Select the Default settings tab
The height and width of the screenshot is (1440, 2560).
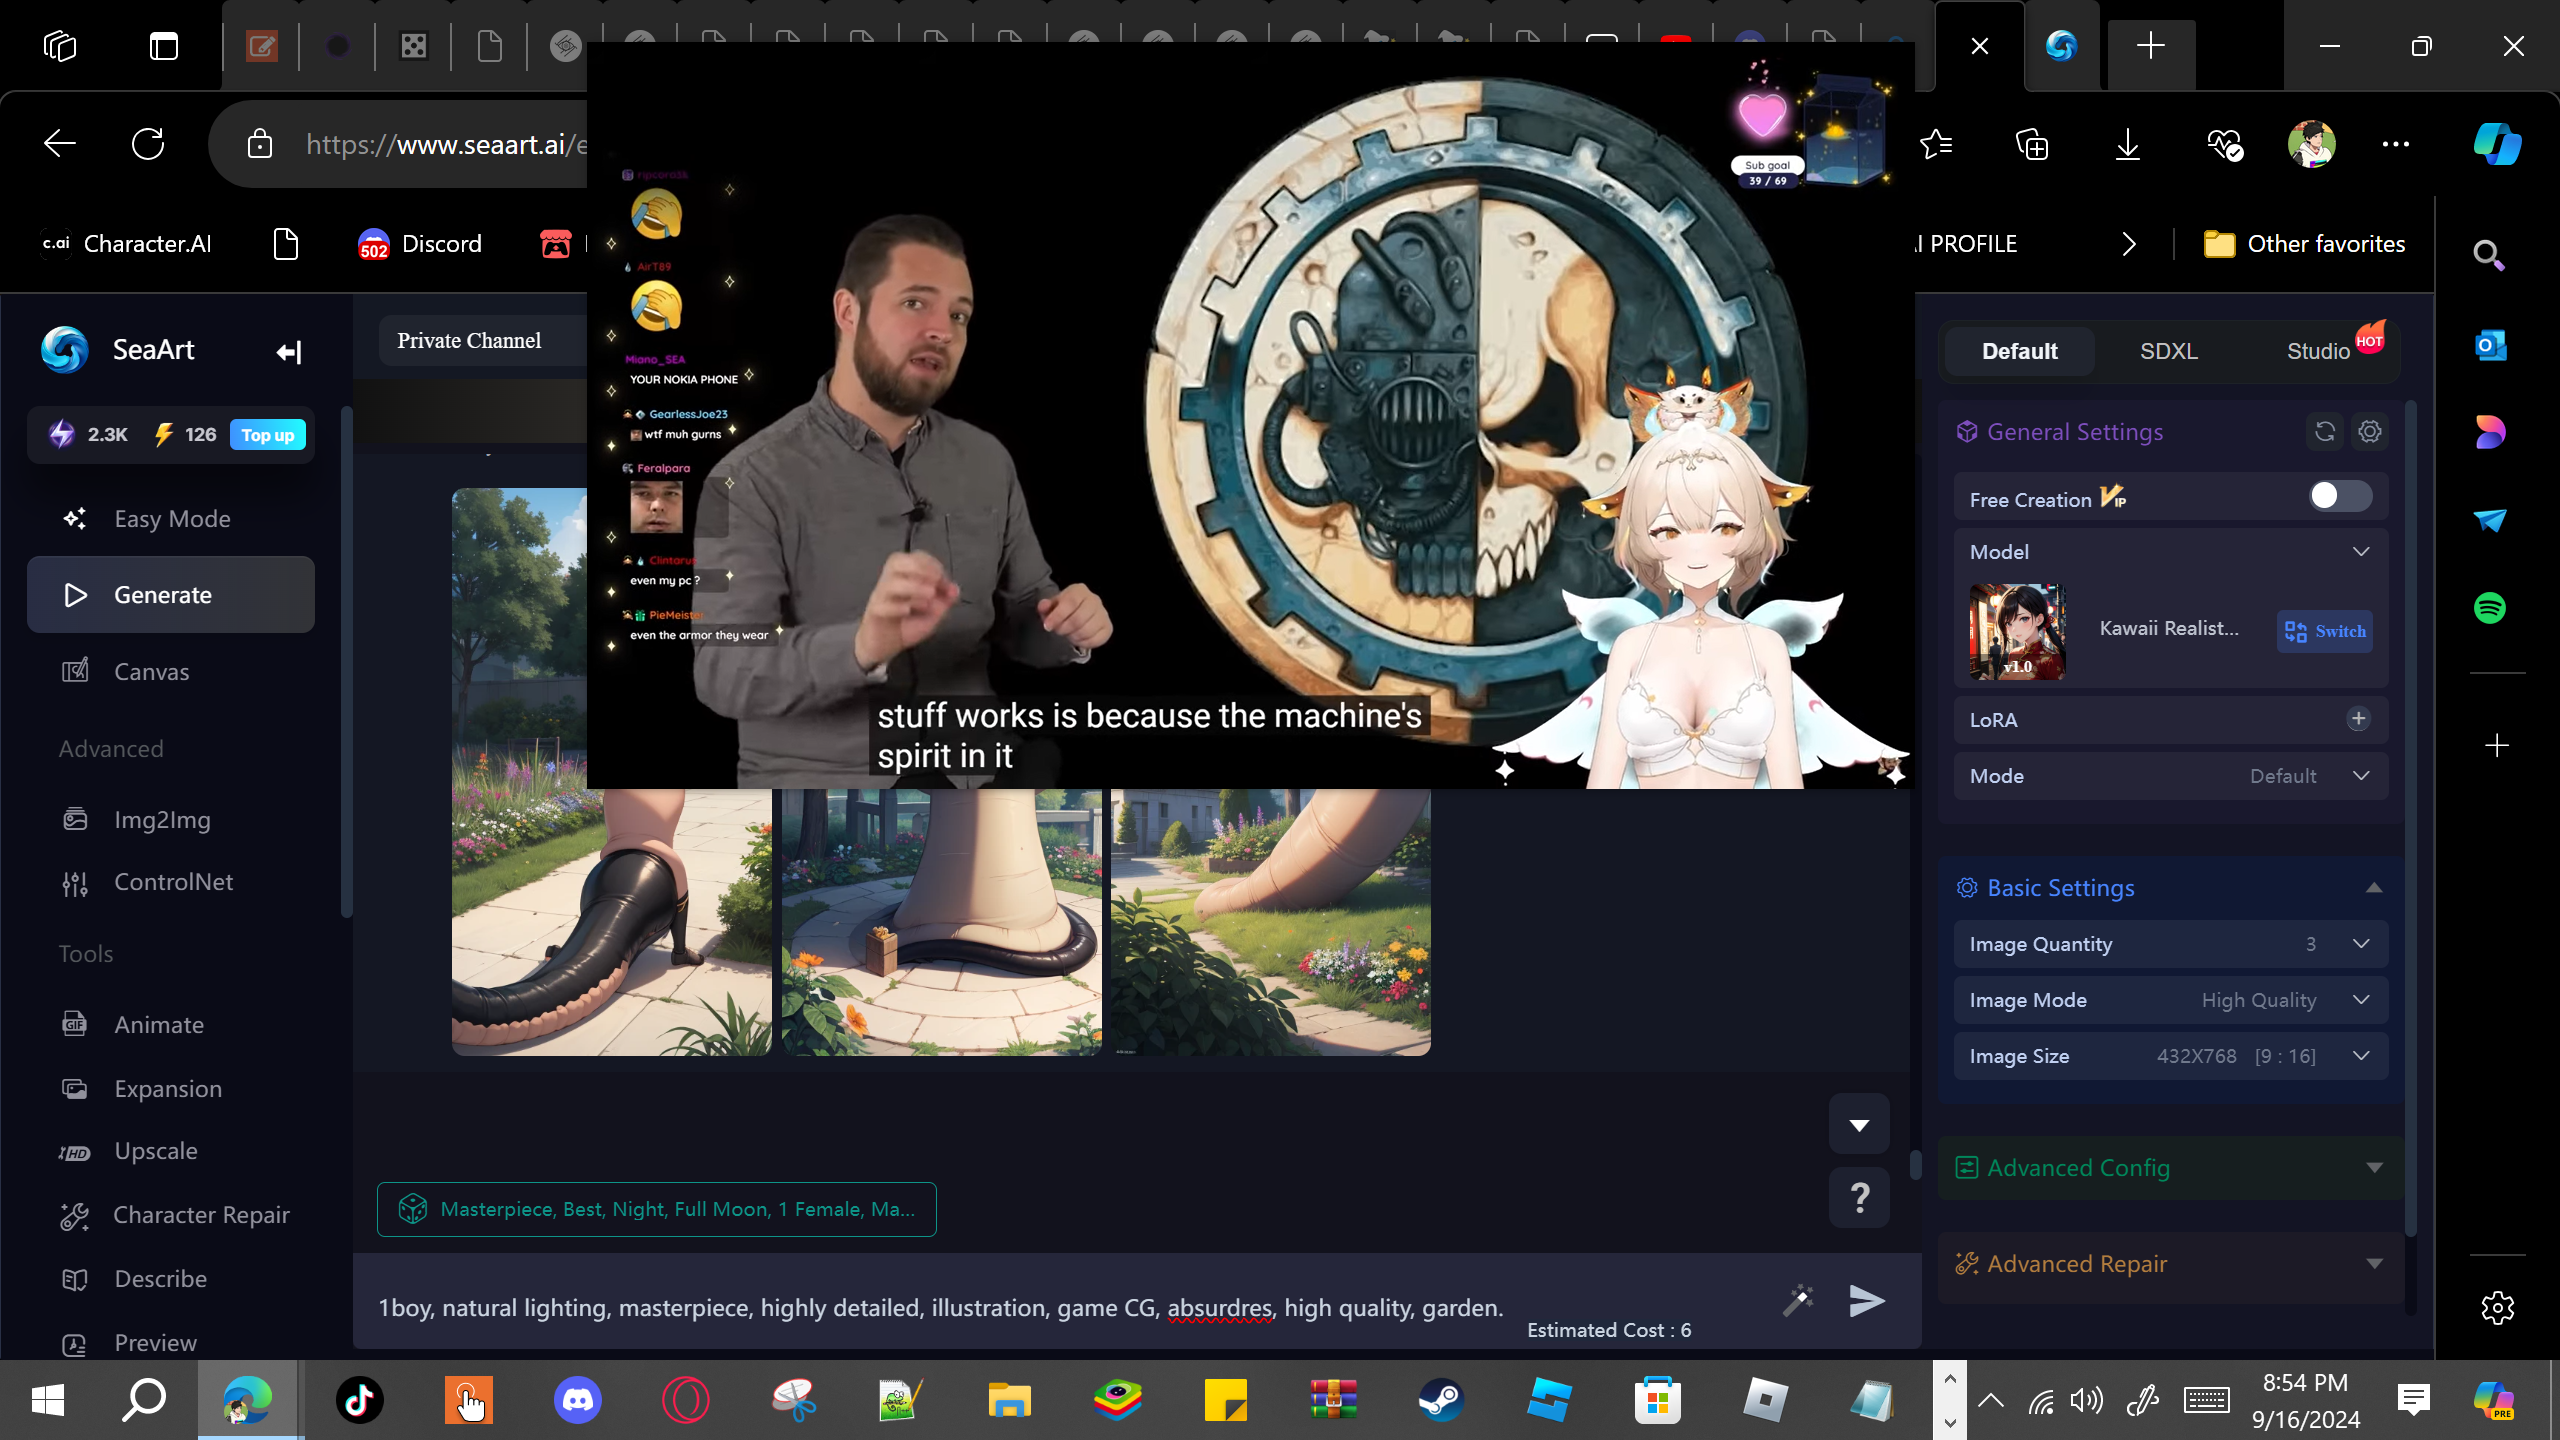2019,351
